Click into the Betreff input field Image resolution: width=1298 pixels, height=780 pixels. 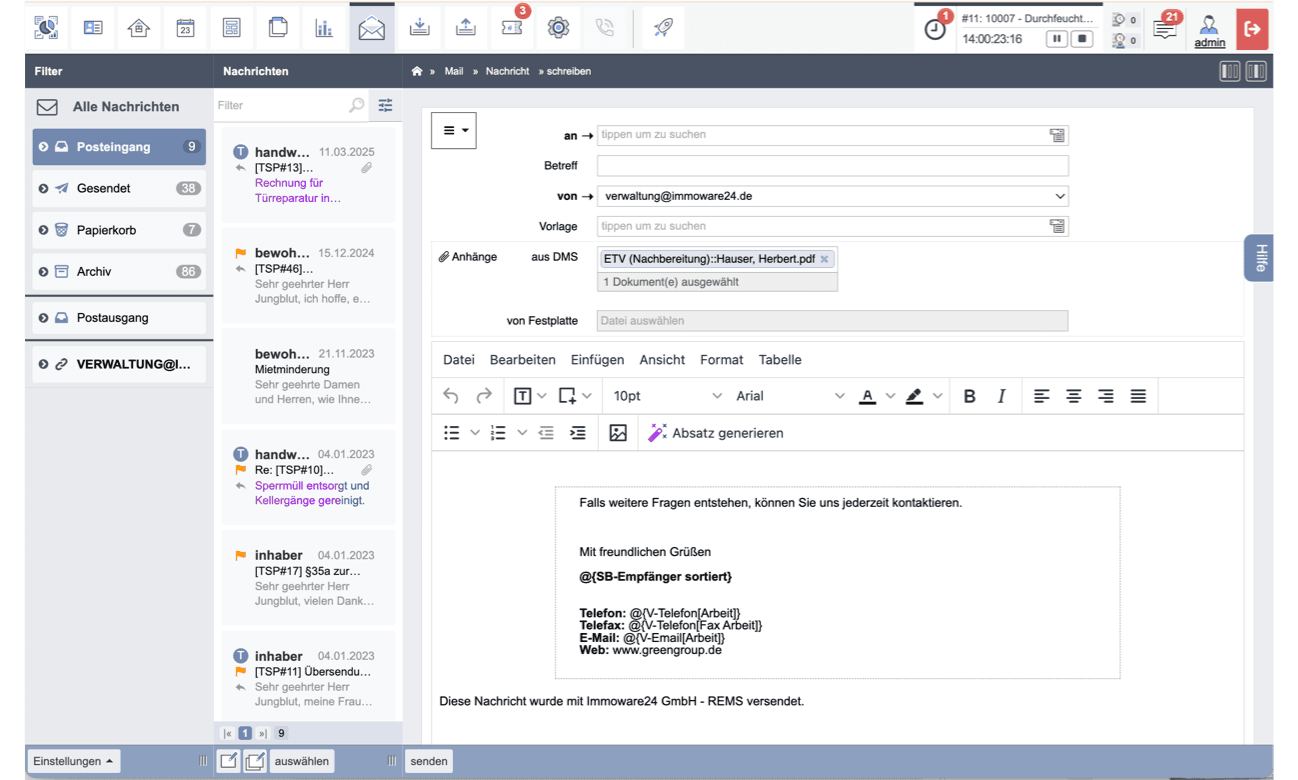click(x=832, y=165)
